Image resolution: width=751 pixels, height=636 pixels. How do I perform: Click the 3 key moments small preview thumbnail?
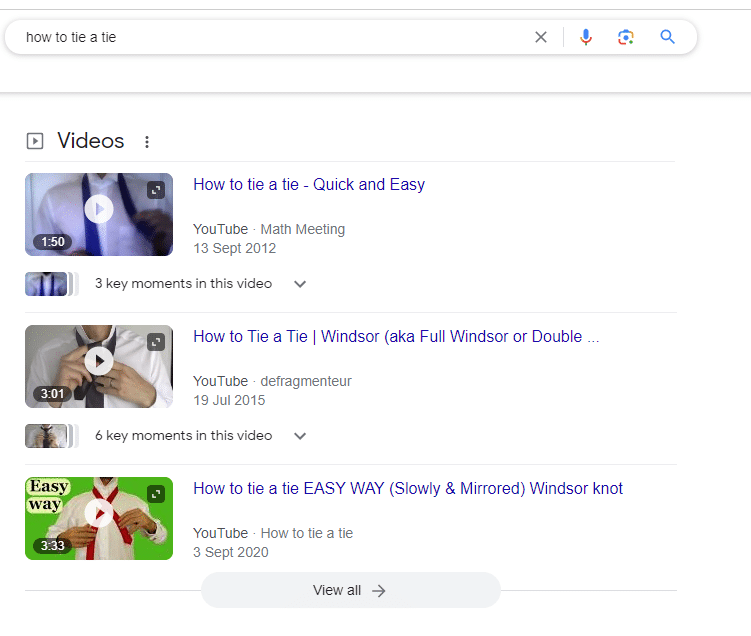point(51,284)
